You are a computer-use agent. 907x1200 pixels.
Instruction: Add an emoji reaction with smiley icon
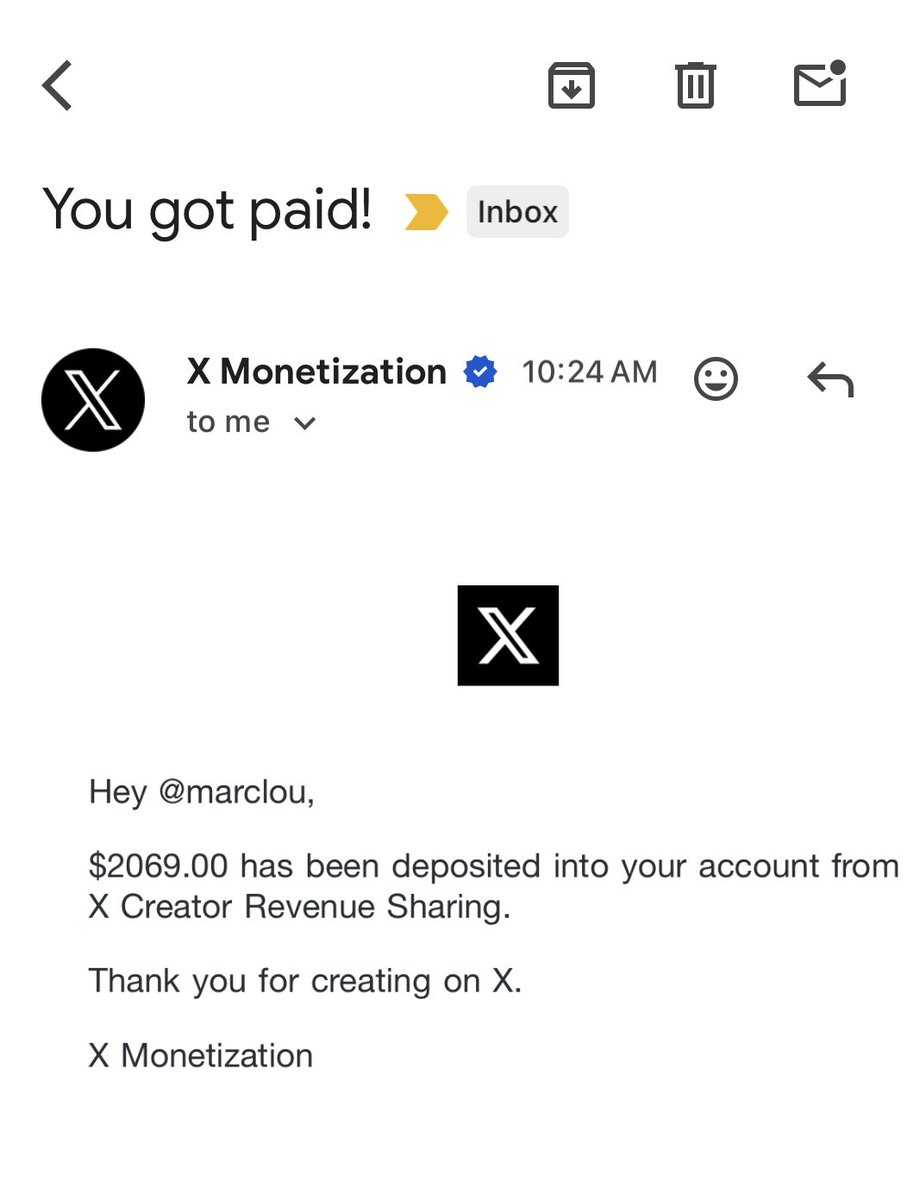point(716,380)
